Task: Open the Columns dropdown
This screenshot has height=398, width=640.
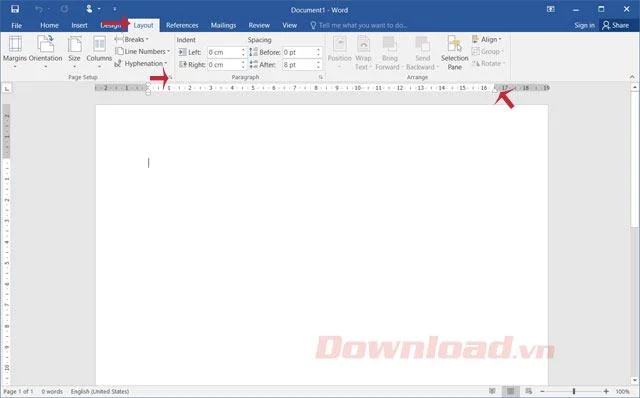Action: pyautogui.click(x=99, y=51)
